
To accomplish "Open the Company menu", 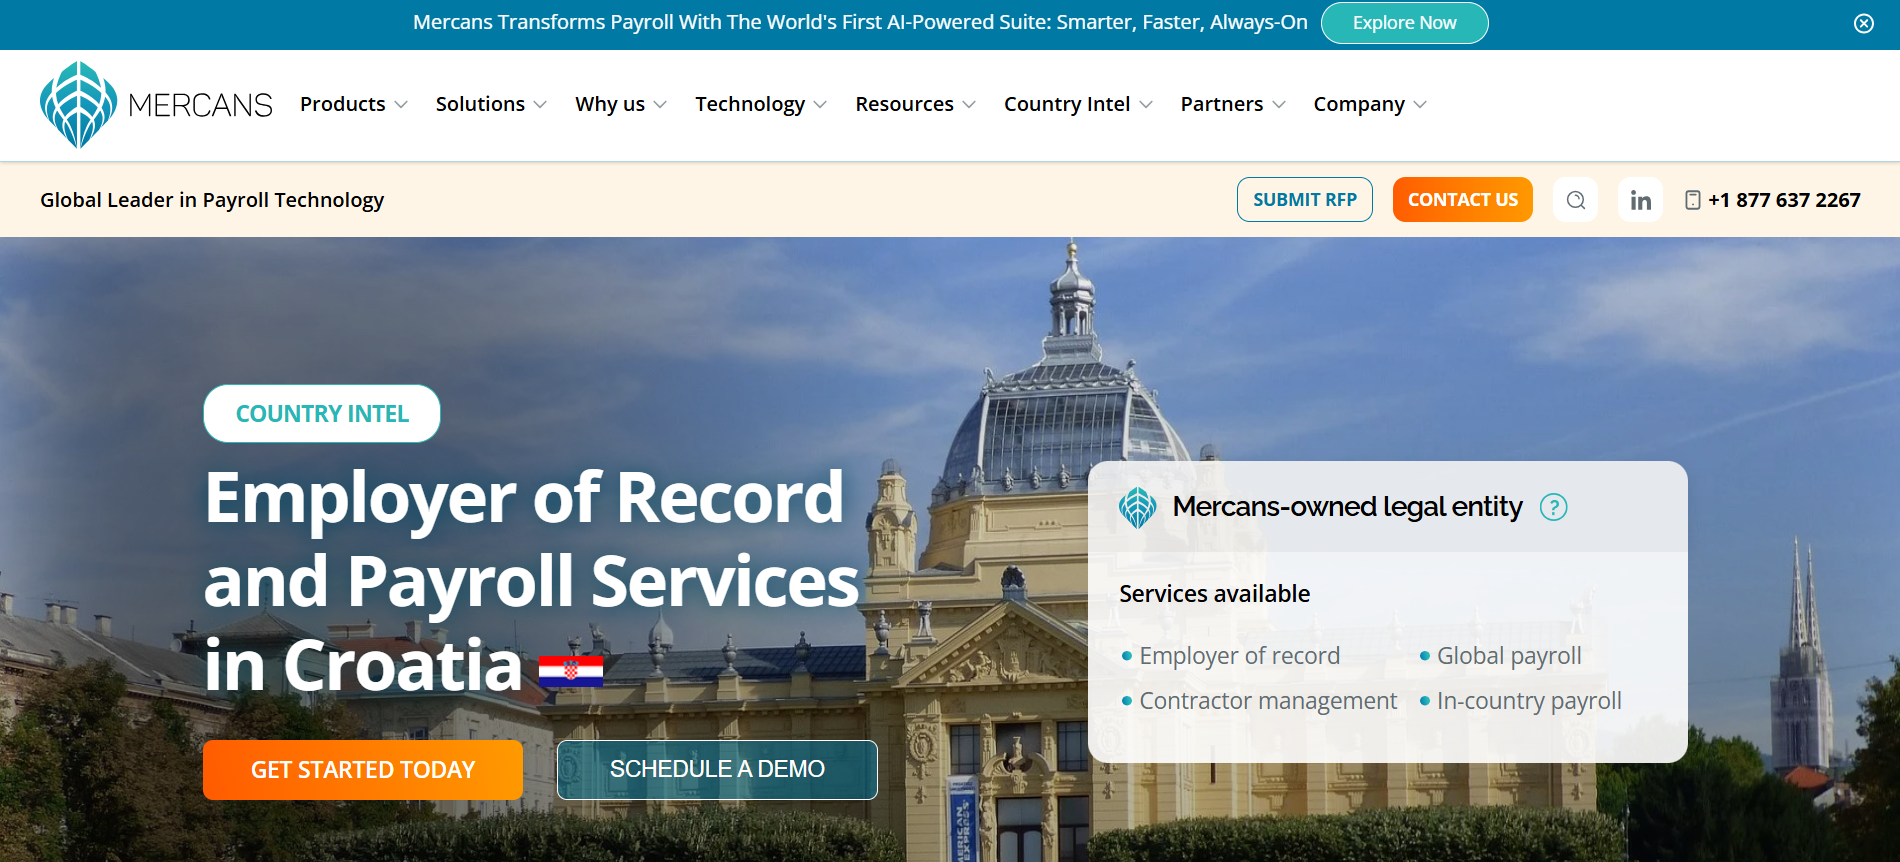I will (1359, 104).
